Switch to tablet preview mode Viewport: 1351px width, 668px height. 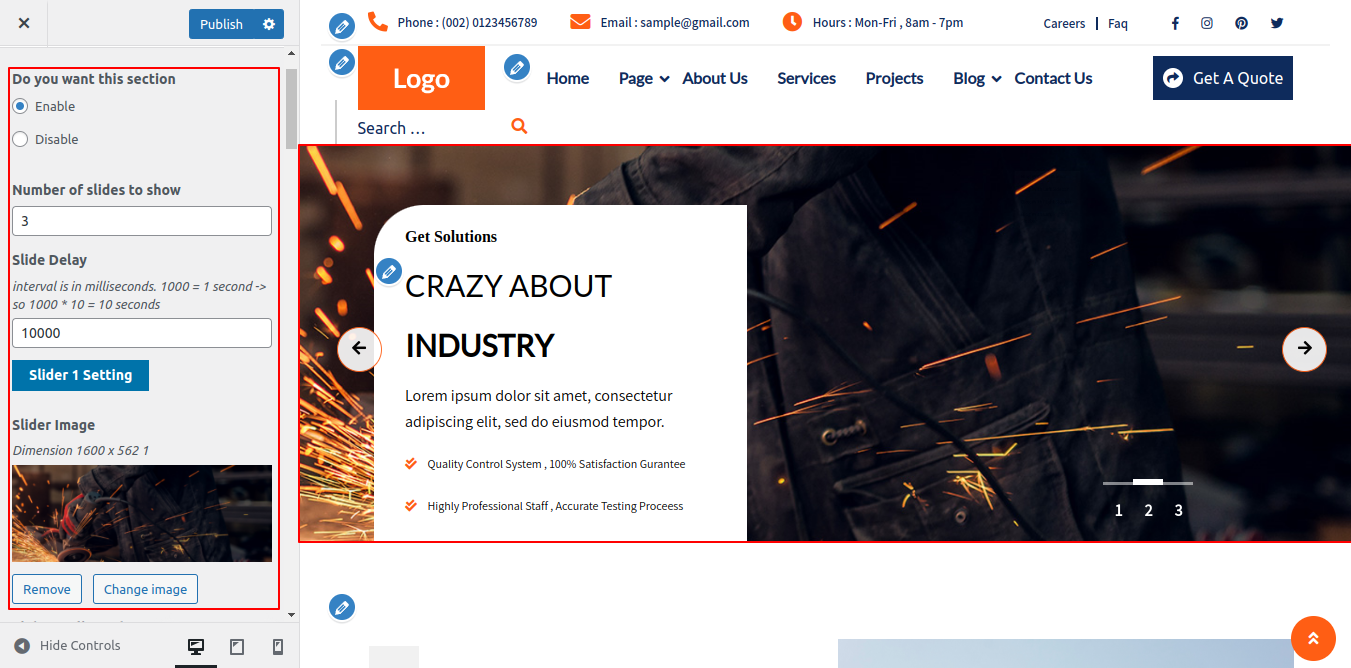coord(237,647)
